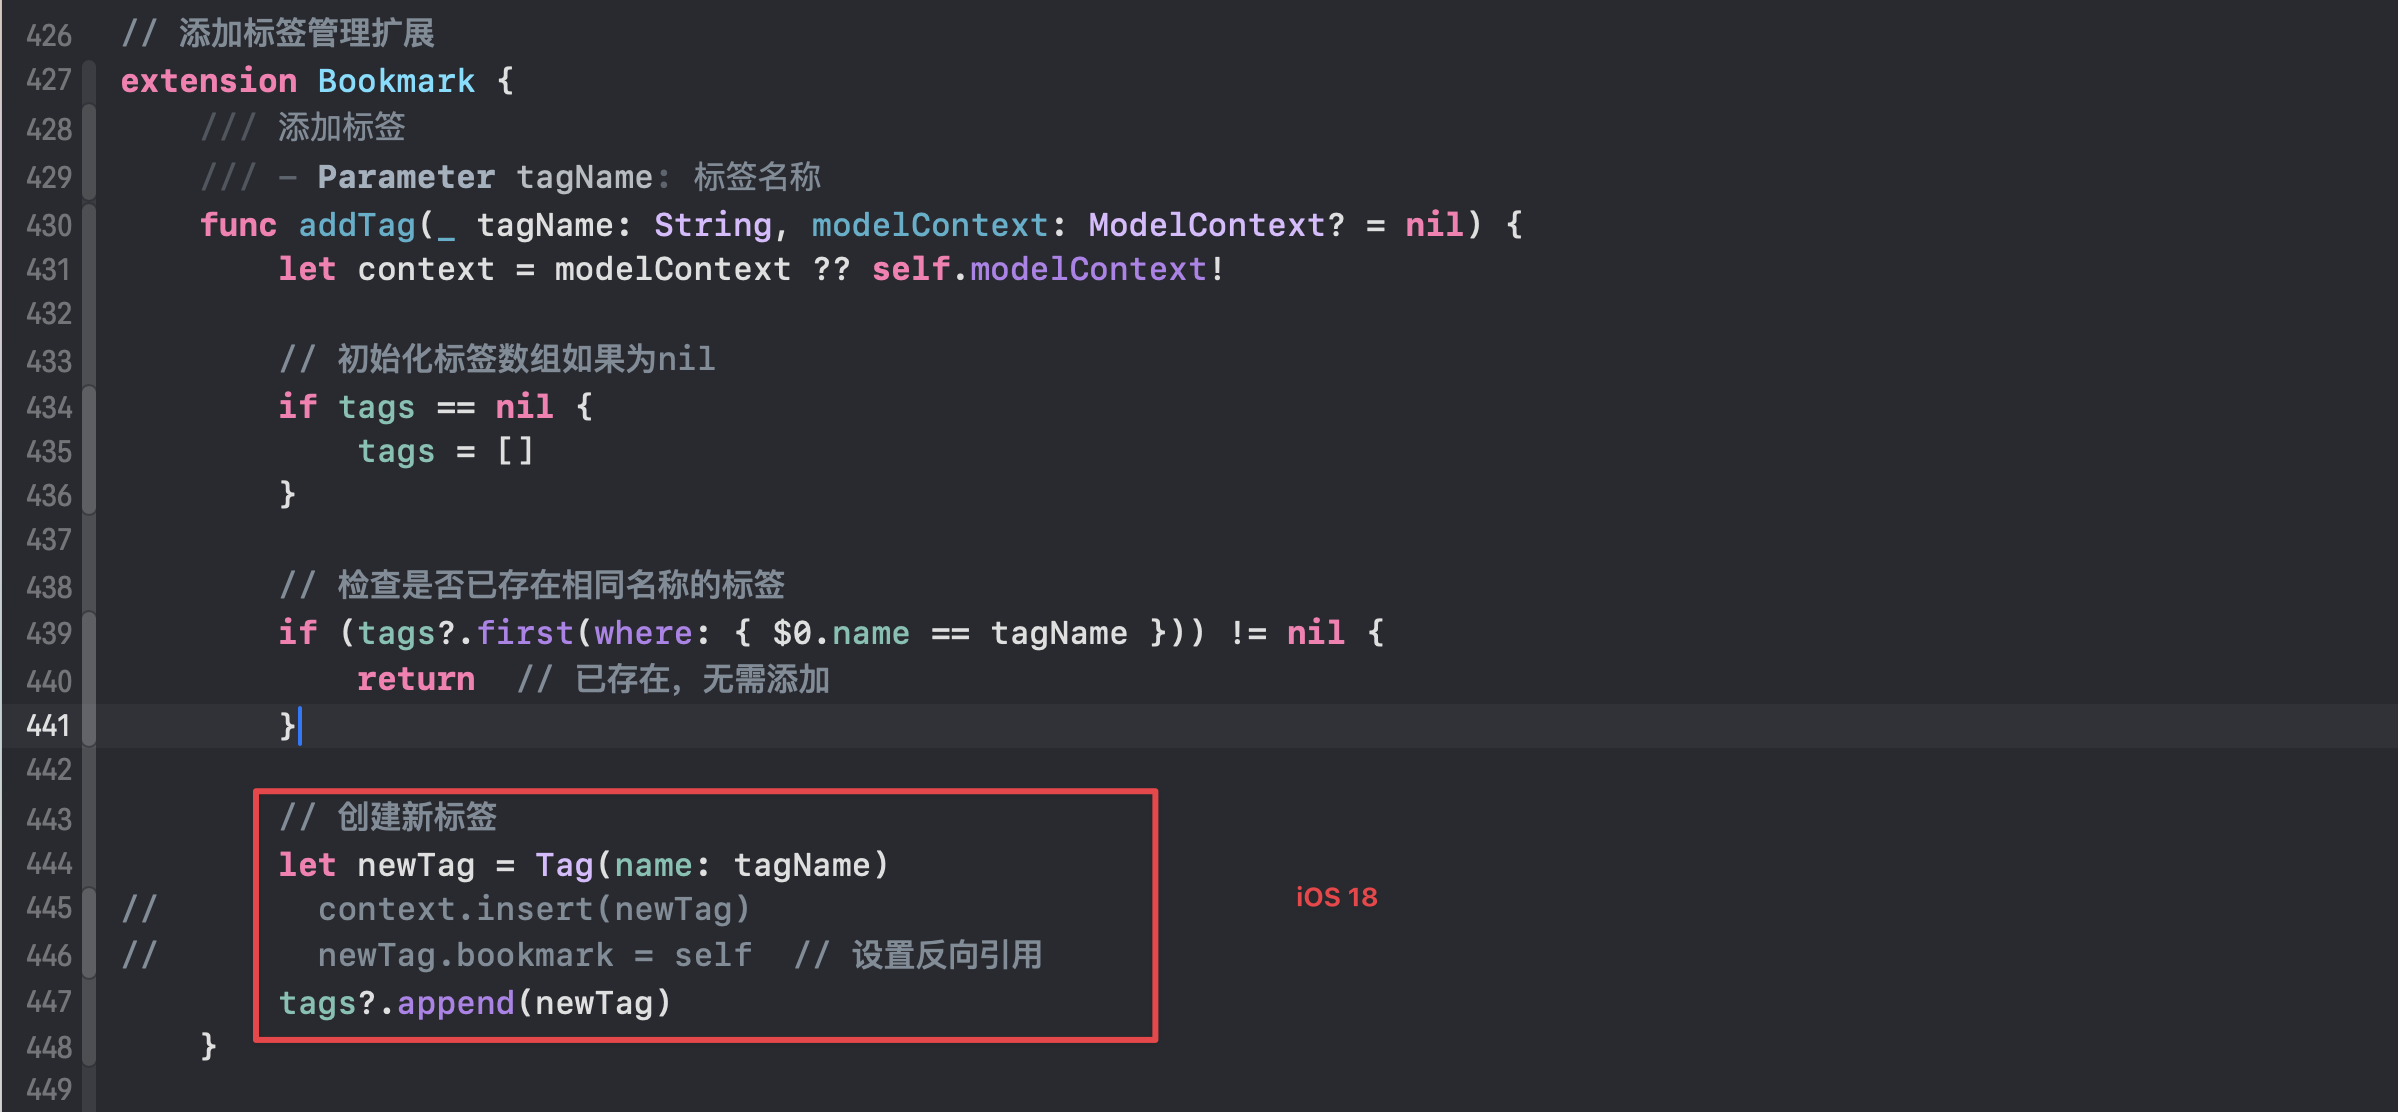
Task: Click the Bookmark type name in the extension
Action: 396,81
